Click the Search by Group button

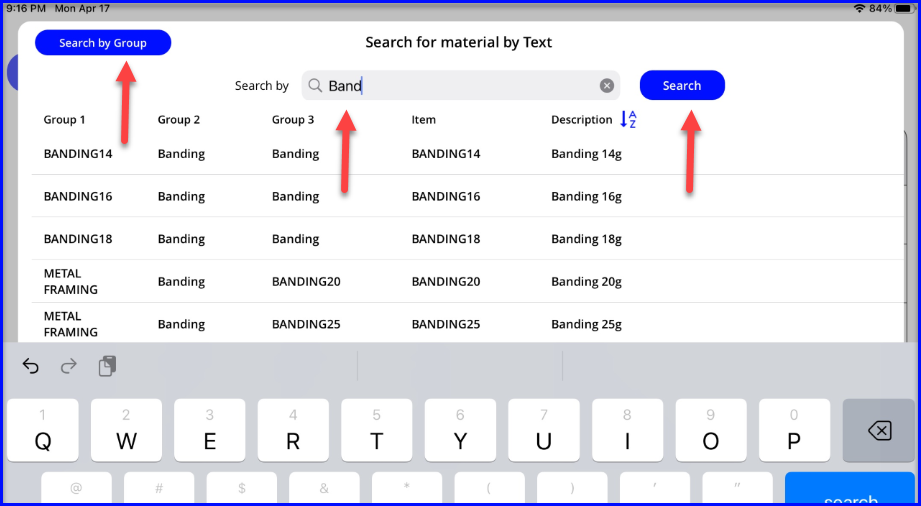[103, 43]
